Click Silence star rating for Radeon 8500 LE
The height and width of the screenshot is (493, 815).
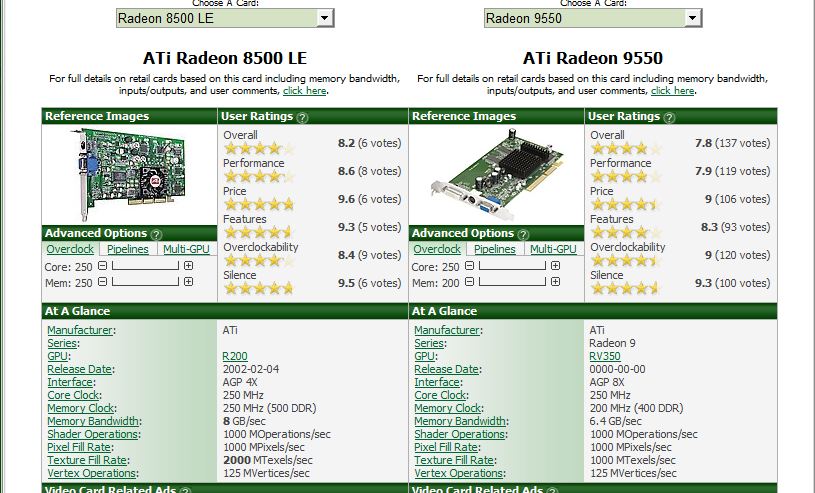[259, 289]
